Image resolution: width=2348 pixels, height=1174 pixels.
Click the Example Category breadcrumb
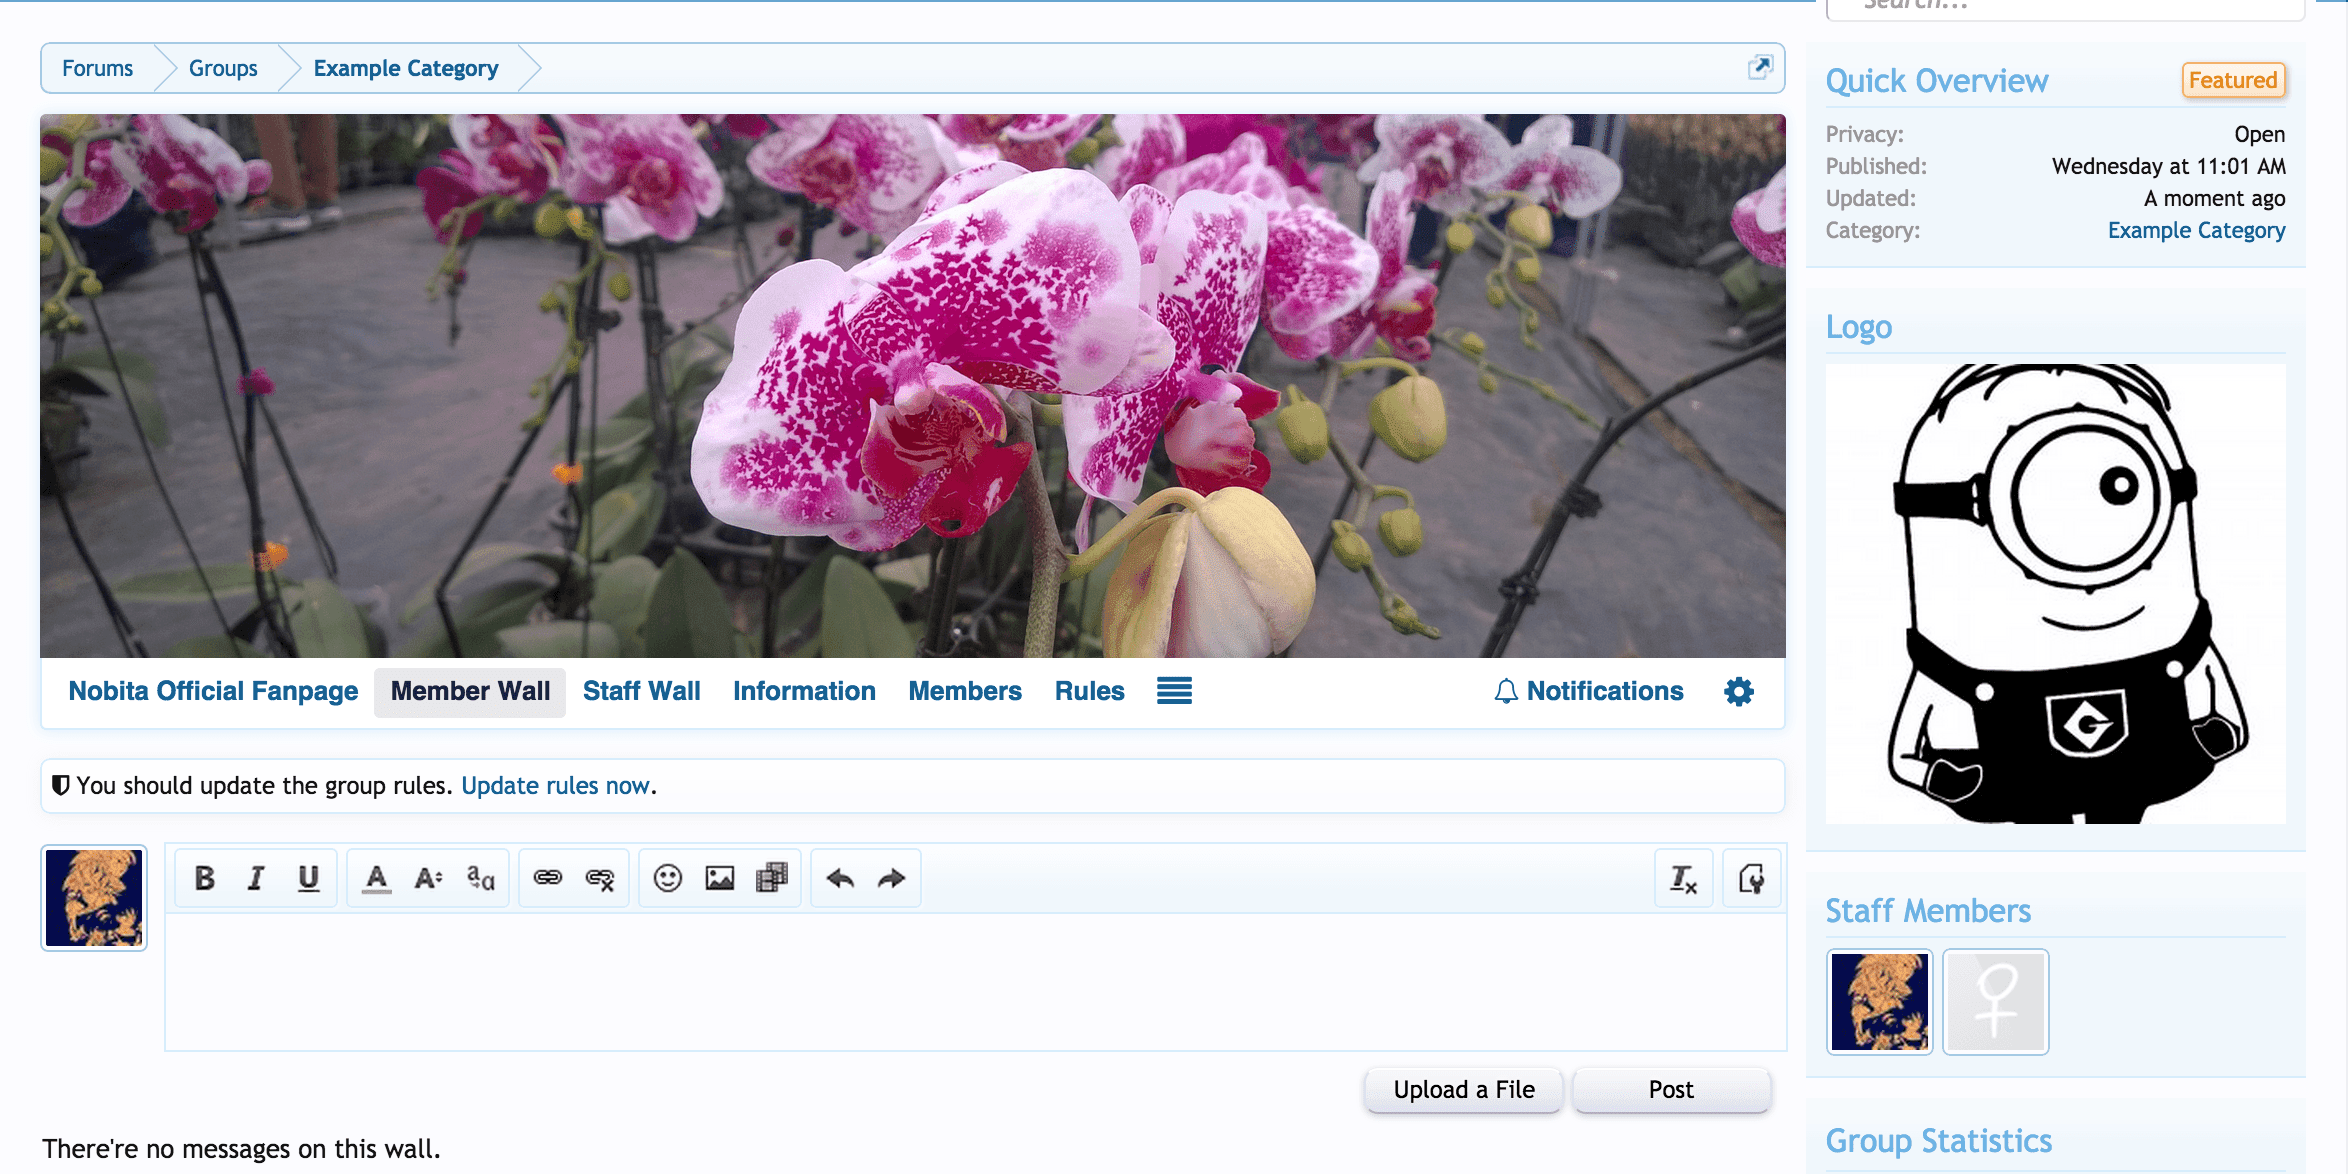(406, 68)
